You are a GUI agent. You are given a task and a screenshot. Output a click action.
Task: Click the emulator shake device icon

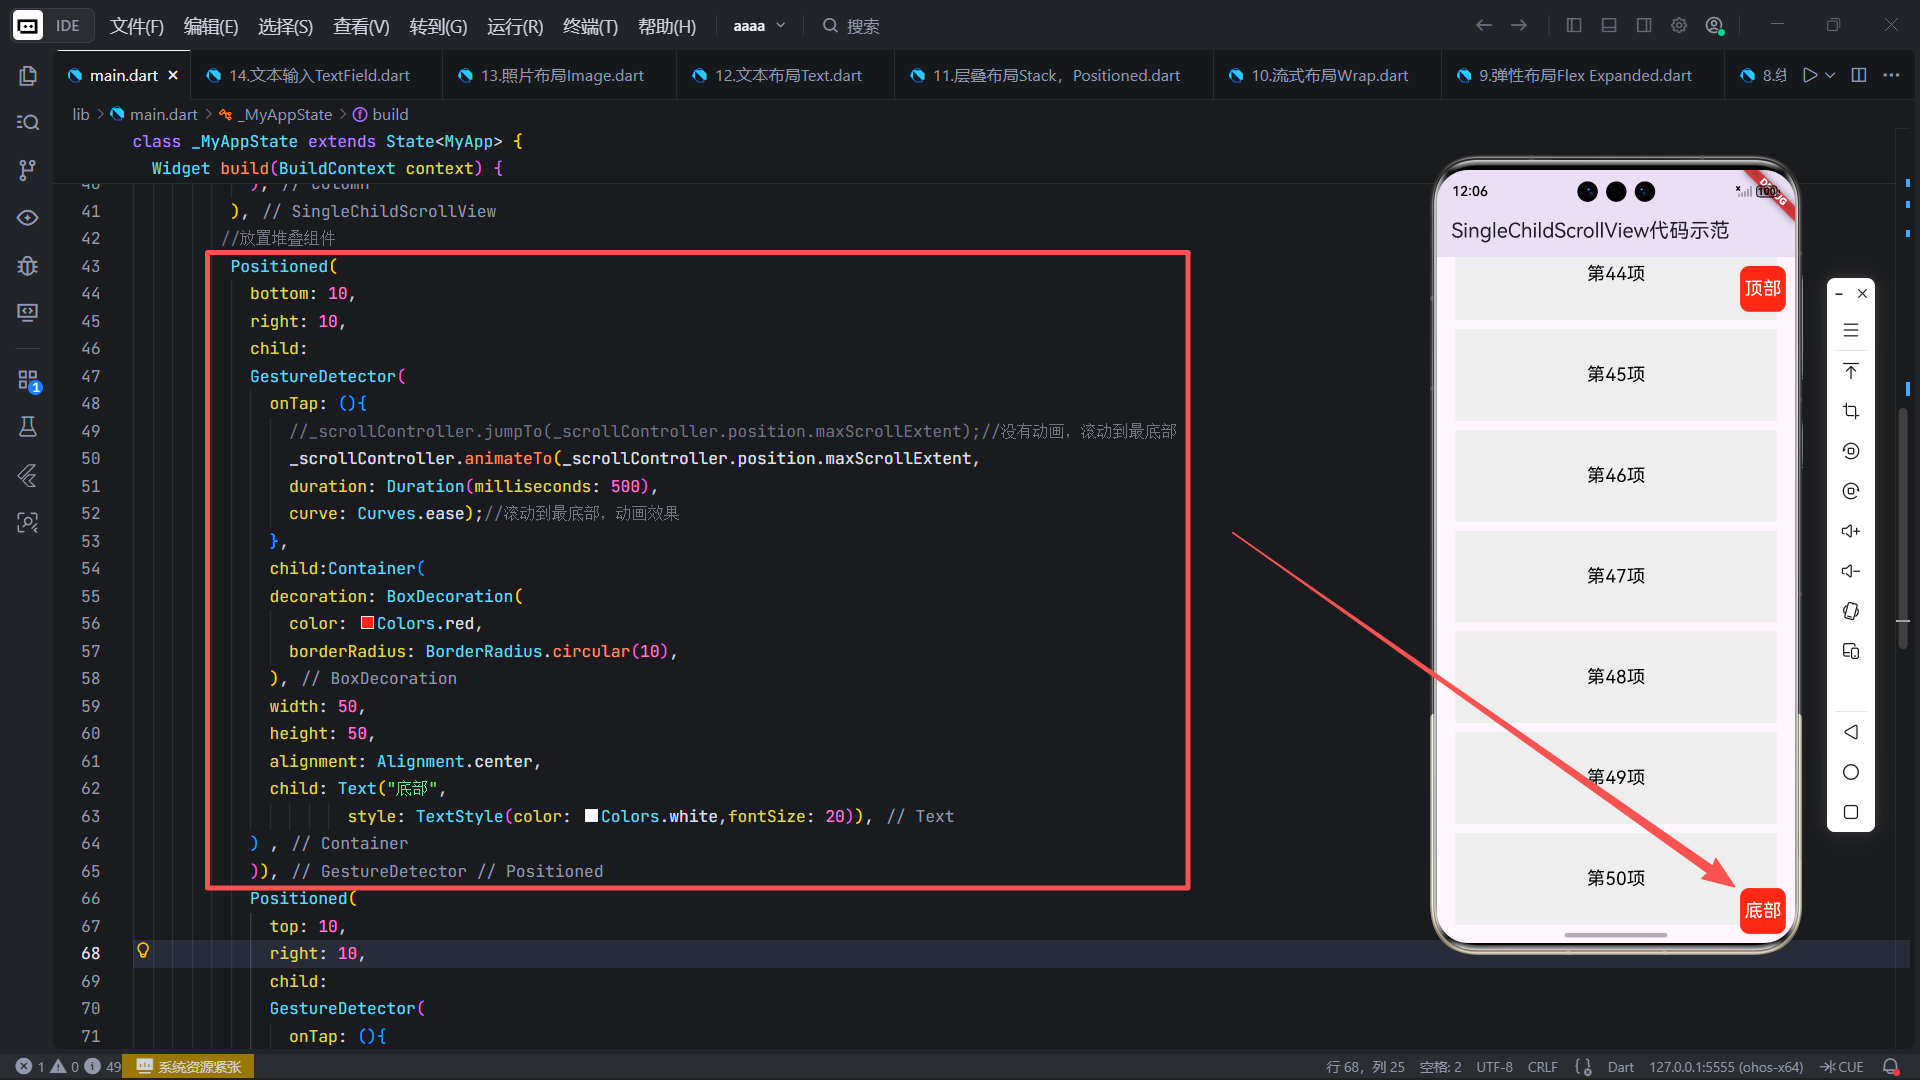[x=1851, y=611]
